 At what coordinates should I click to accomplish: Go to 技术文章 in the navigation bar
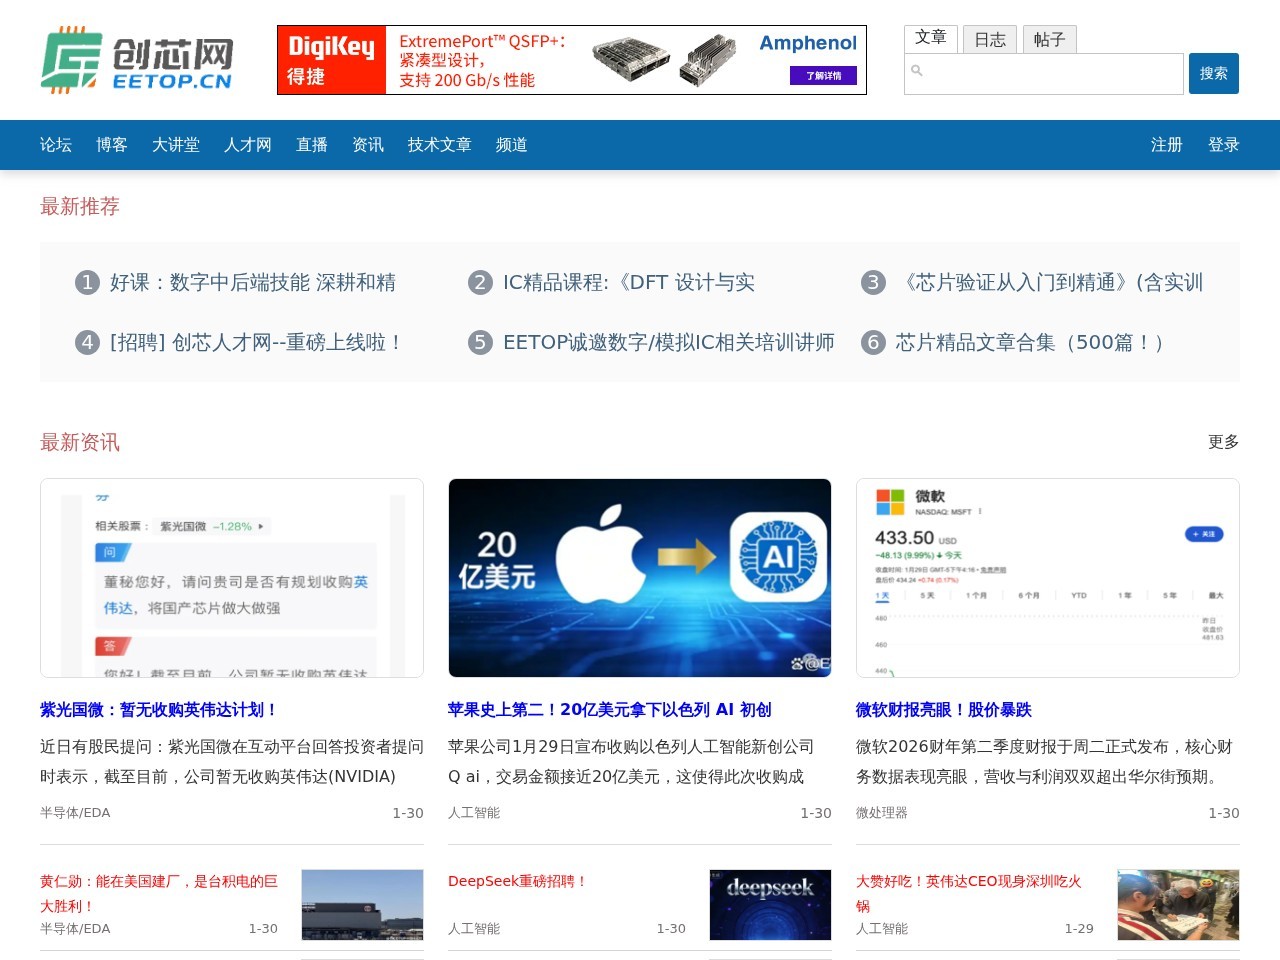[439, 145]
